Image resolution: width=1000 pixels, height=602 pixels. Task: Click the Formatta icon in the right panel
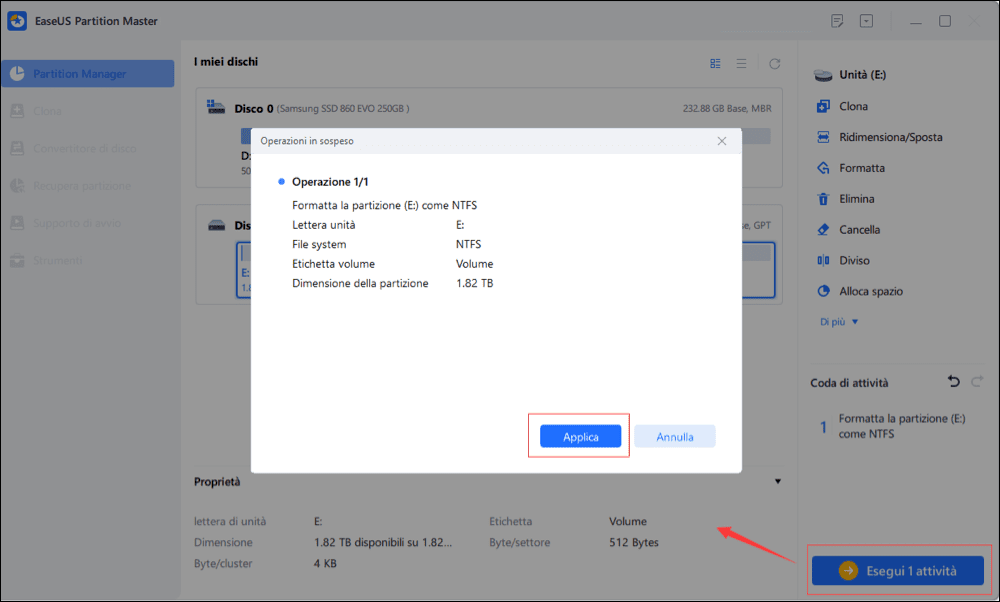tap(823, 168)
